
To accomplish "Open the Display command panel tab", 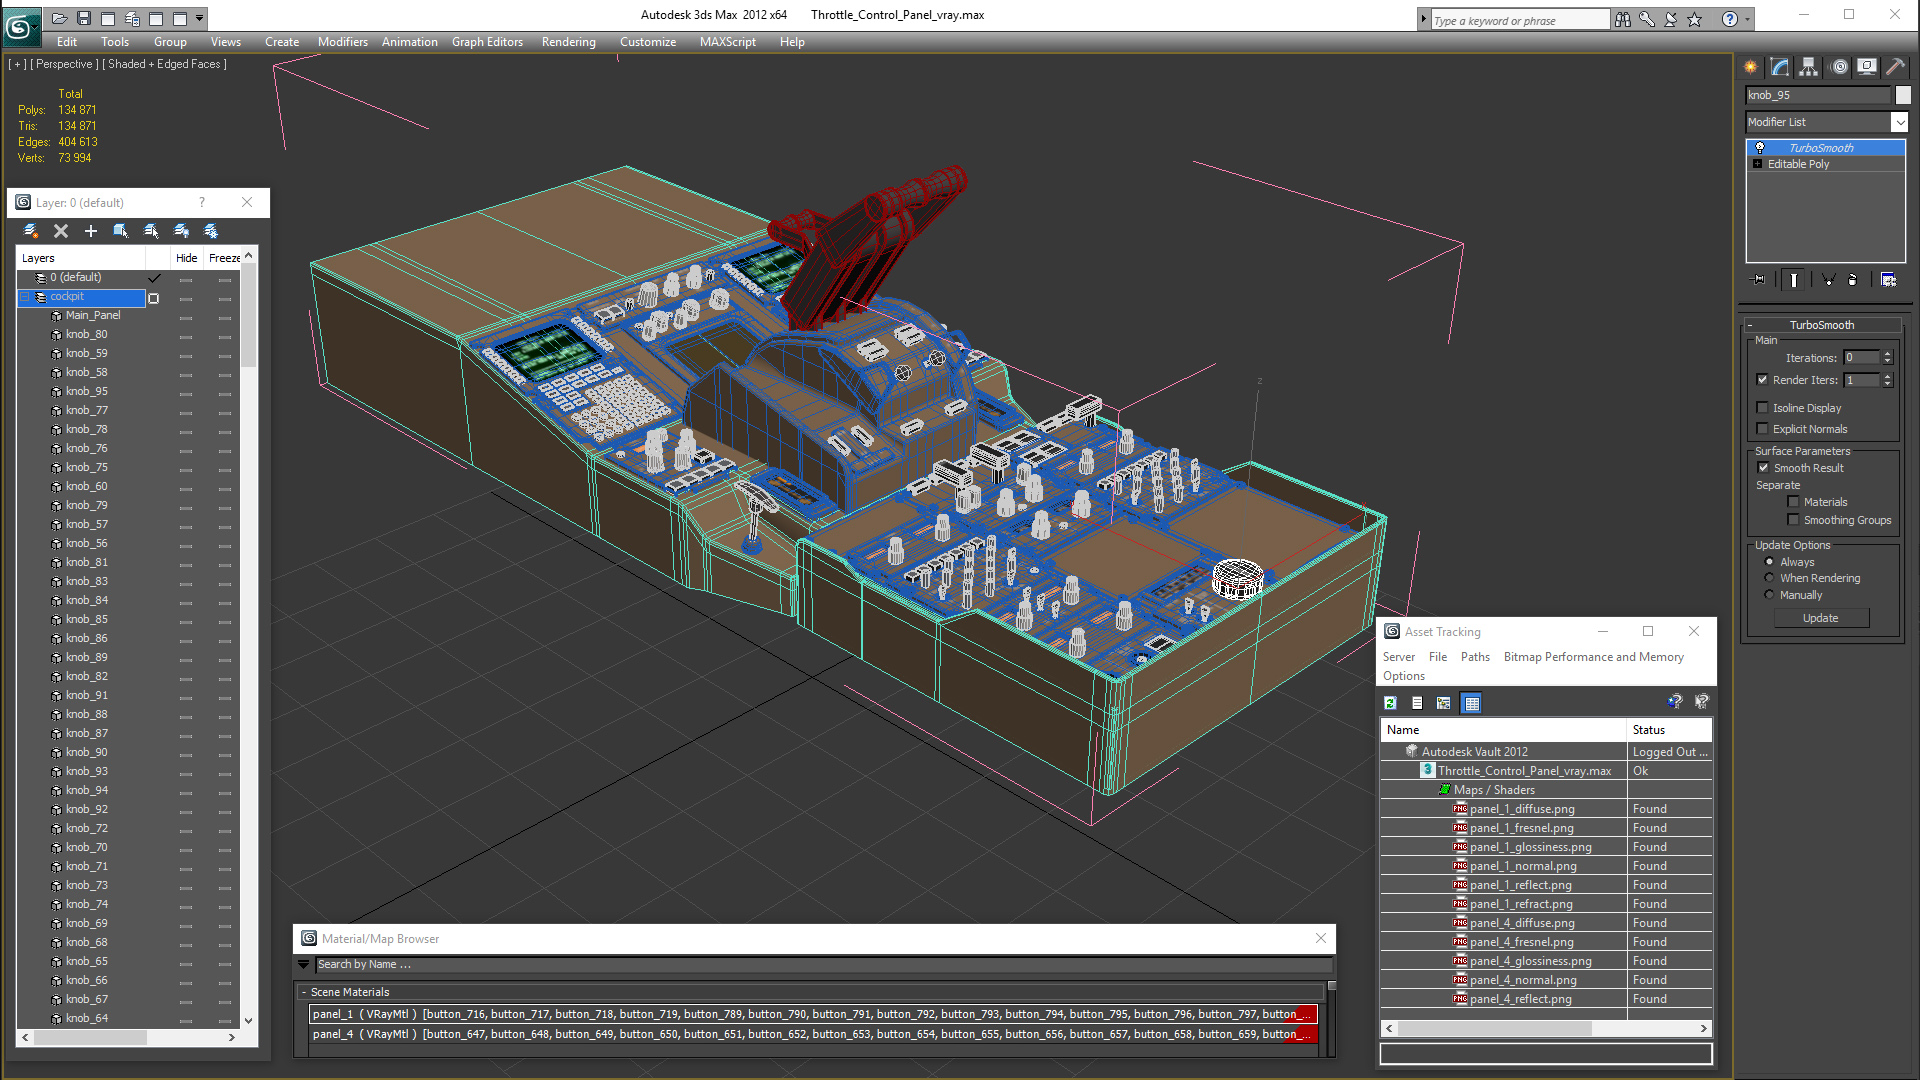I will [1867, 67].
